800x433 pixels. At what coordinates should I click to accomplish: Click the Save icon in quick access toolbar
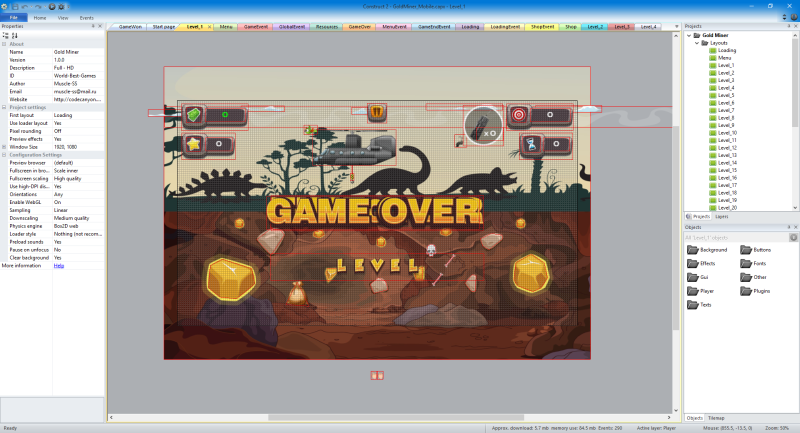[x=15, y=7]
